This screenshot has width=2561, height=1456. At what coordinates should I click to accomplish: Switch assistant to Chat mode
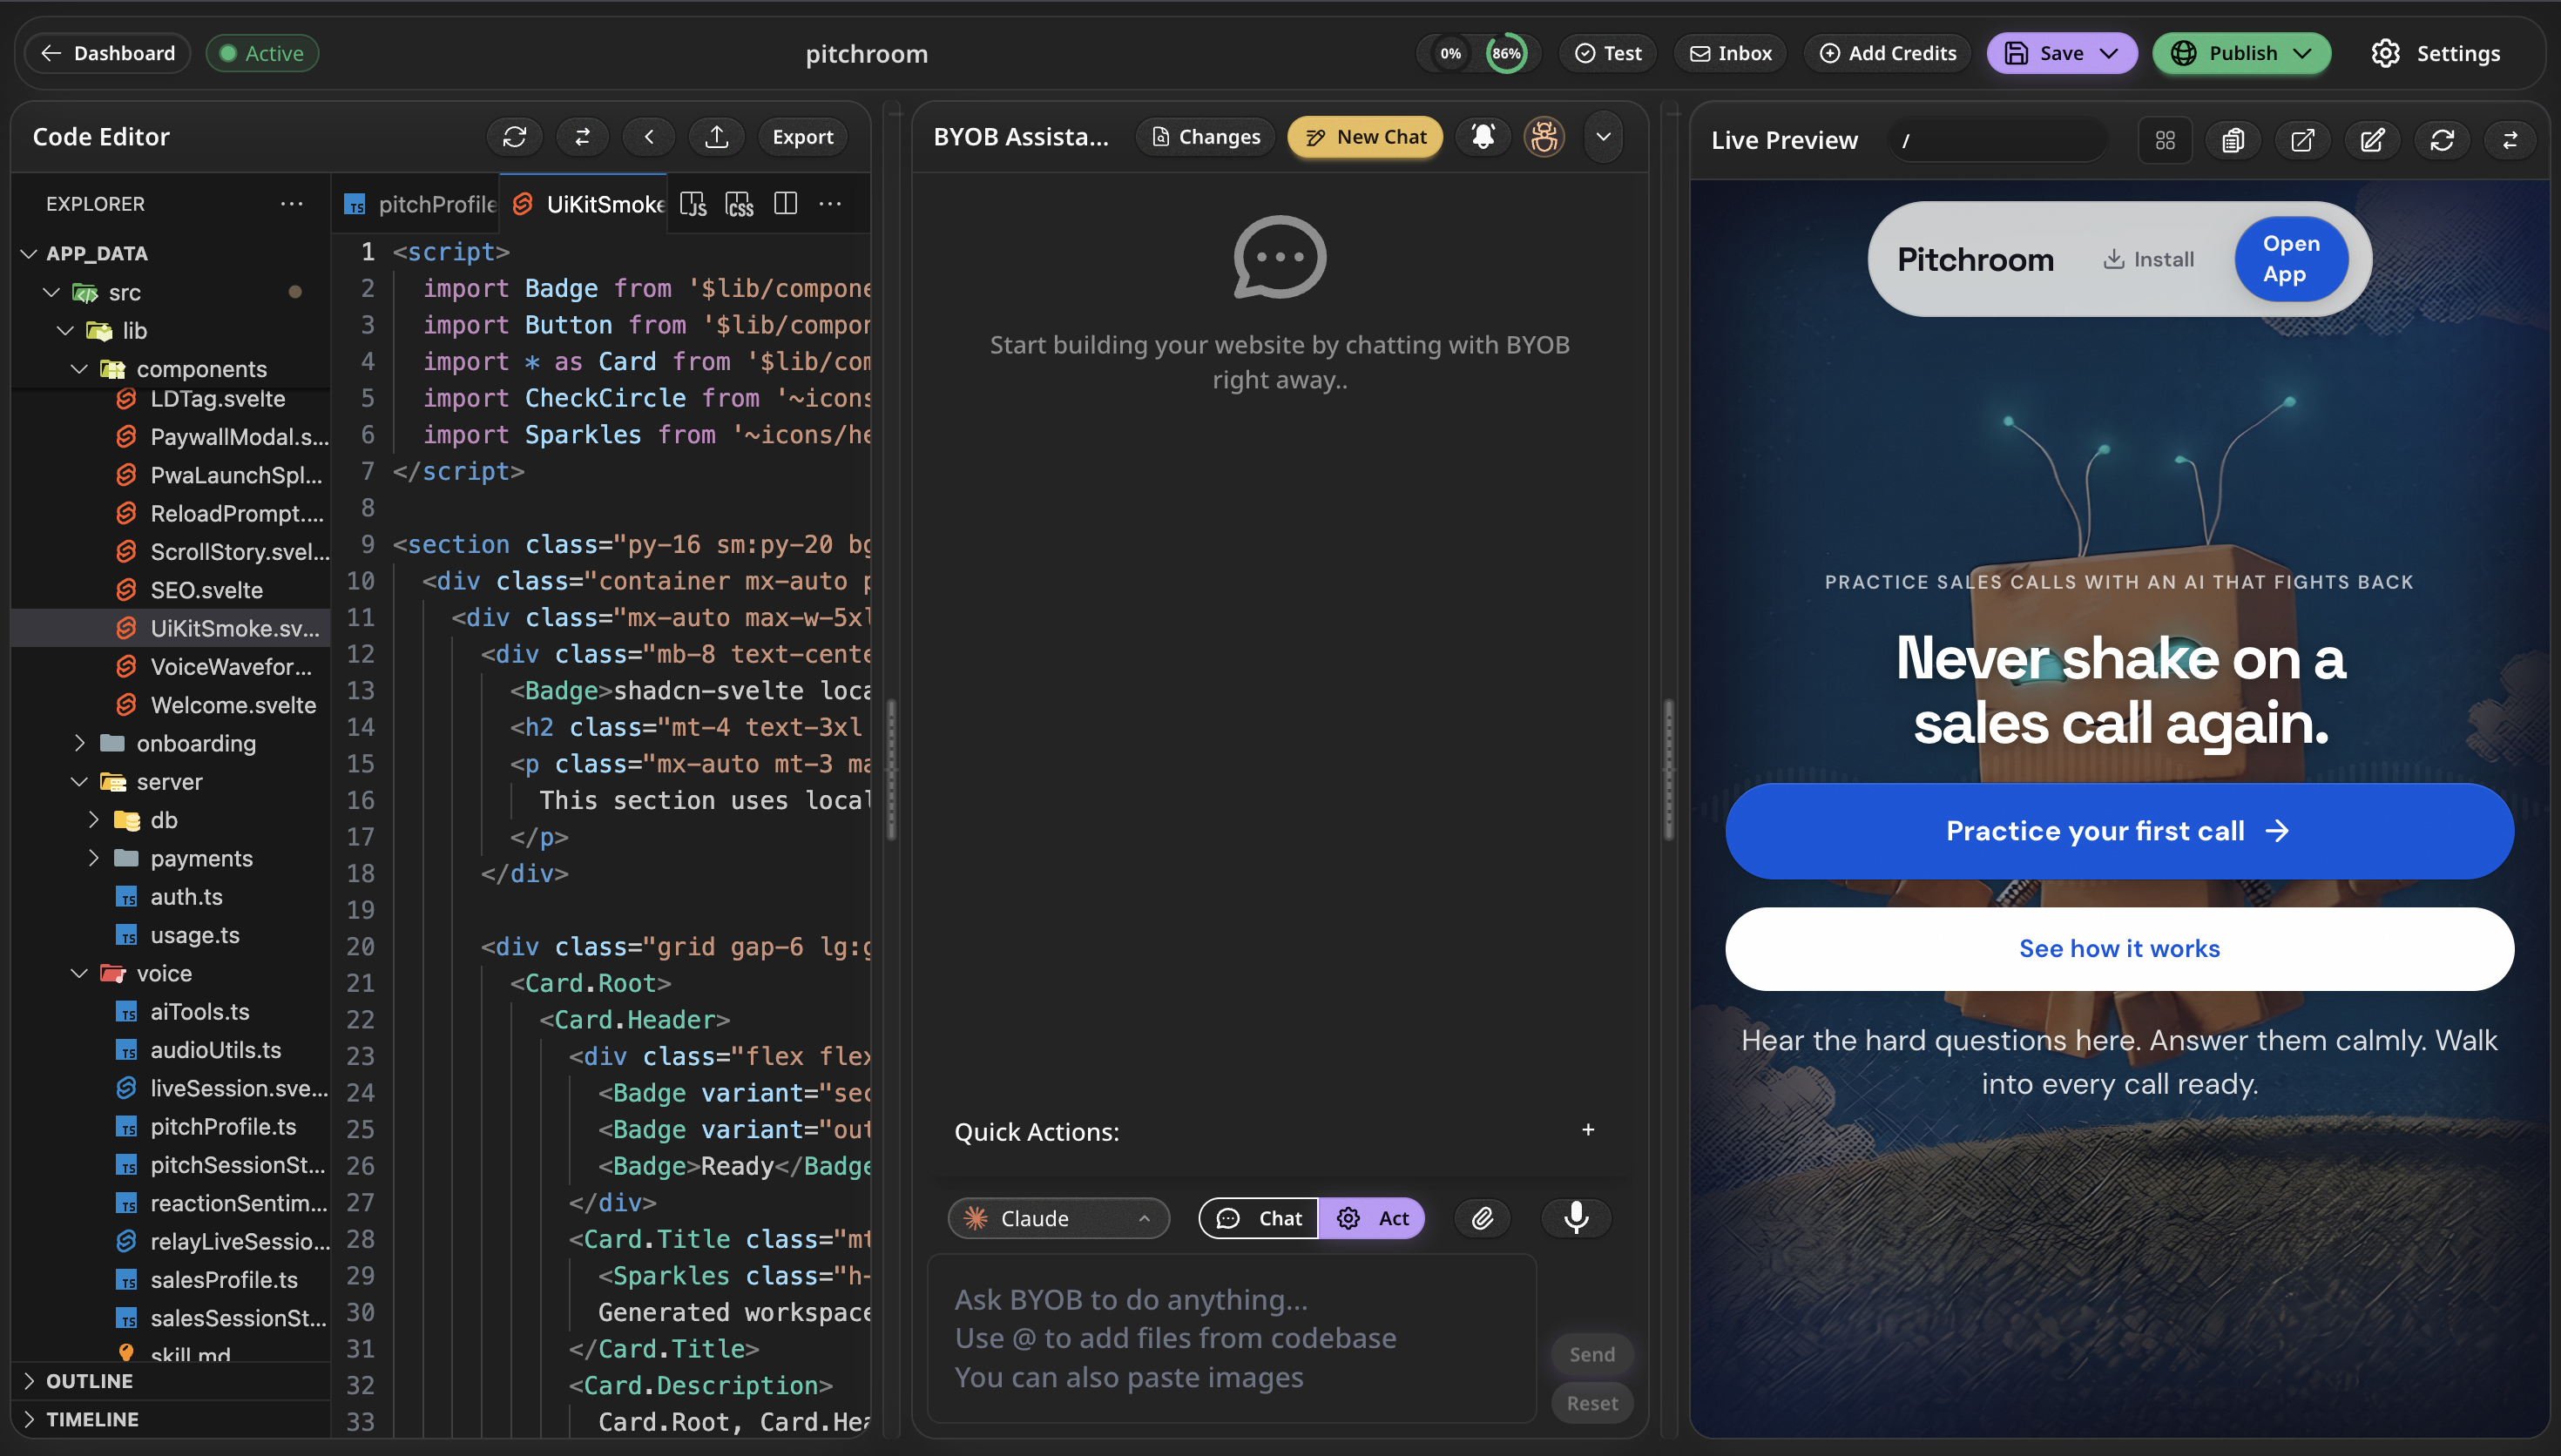tap(1259, 1218)
